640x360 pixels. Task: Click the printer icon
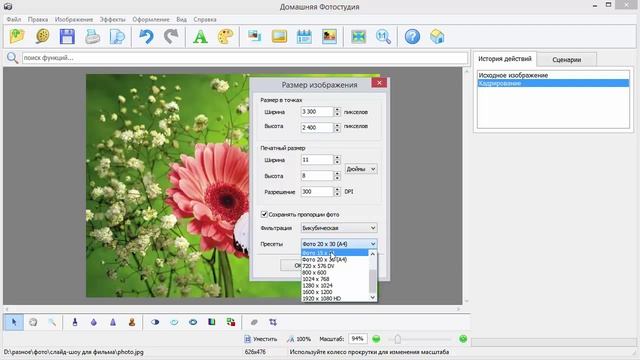pyautogui.click(x=93, y=37)
